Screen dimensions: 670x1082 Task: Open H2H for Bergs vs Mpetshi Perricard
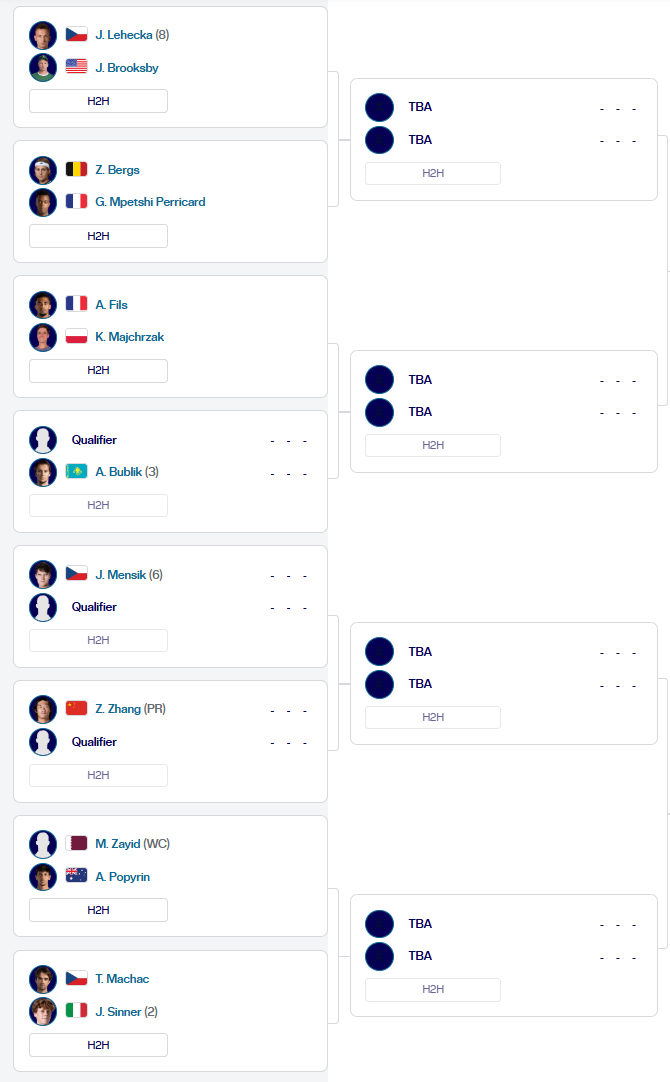(x=98, y=236)
